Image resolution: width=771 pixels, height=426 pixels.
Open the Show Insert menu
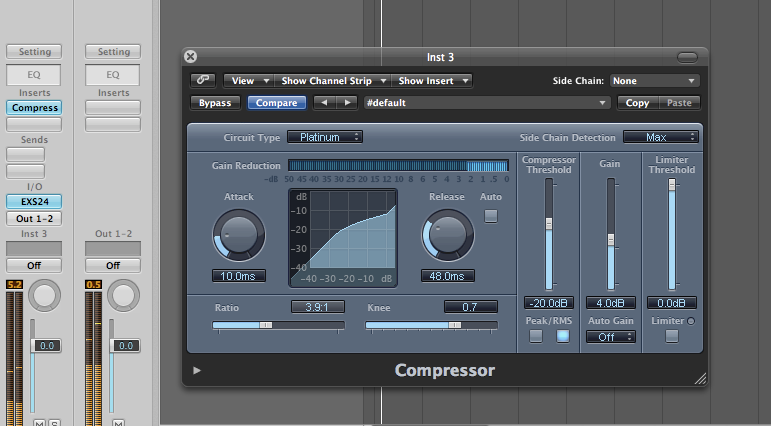pyautogui.click(x=432, y=81)
